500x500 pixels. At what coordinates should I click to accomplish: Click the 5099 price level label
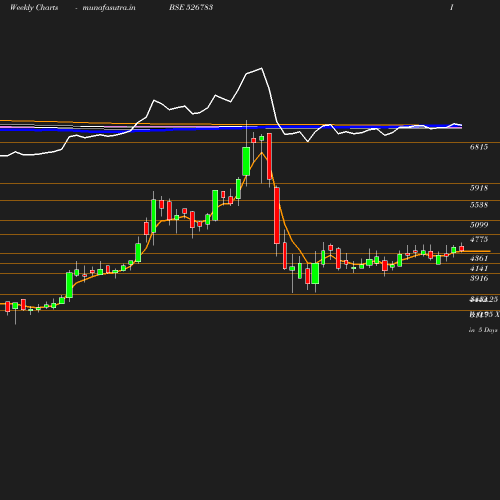click(x=479, y=225)
